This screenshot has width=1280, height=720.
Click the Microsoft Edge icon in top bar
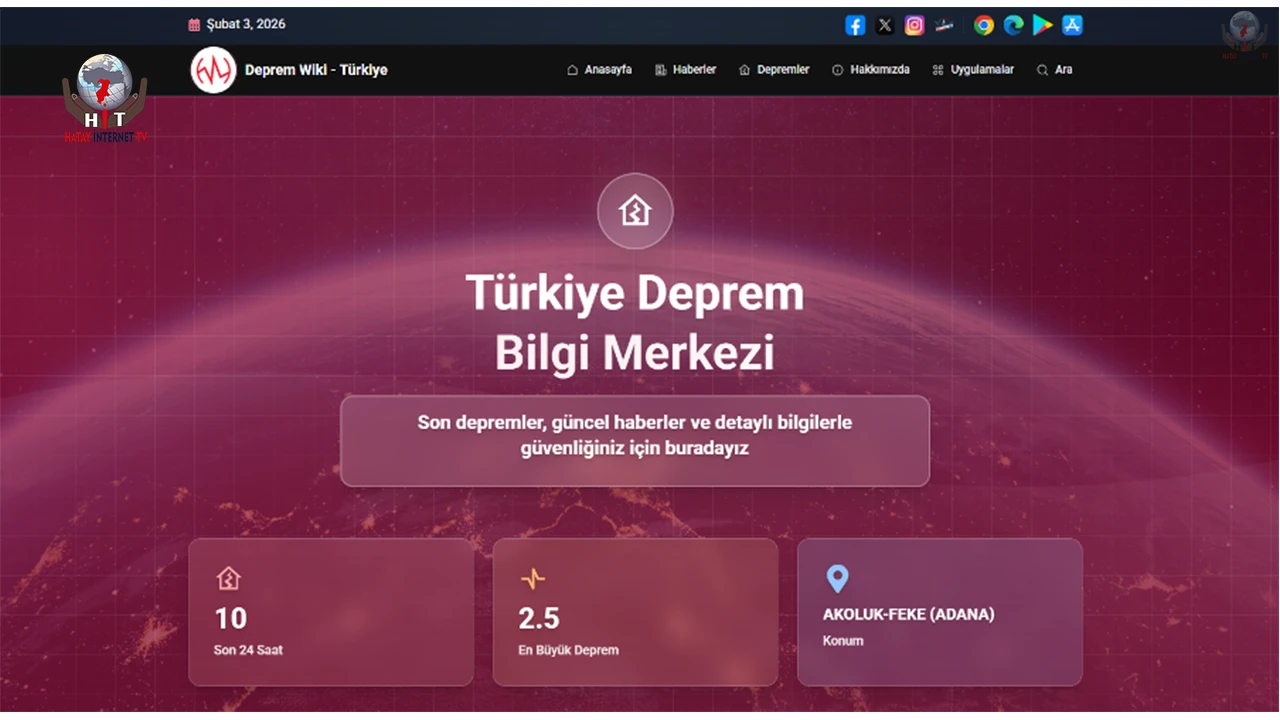1013,25
